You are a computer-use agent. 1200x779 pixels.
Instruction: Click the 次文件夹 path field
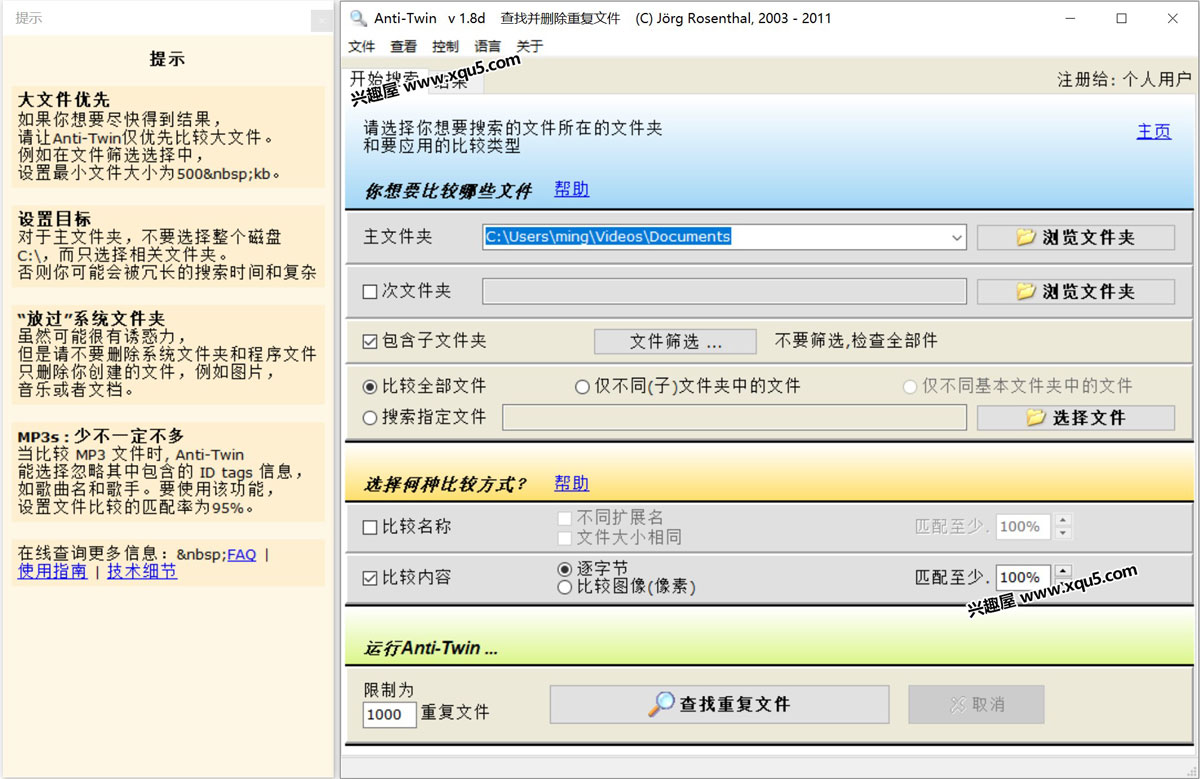coord(724,291)
